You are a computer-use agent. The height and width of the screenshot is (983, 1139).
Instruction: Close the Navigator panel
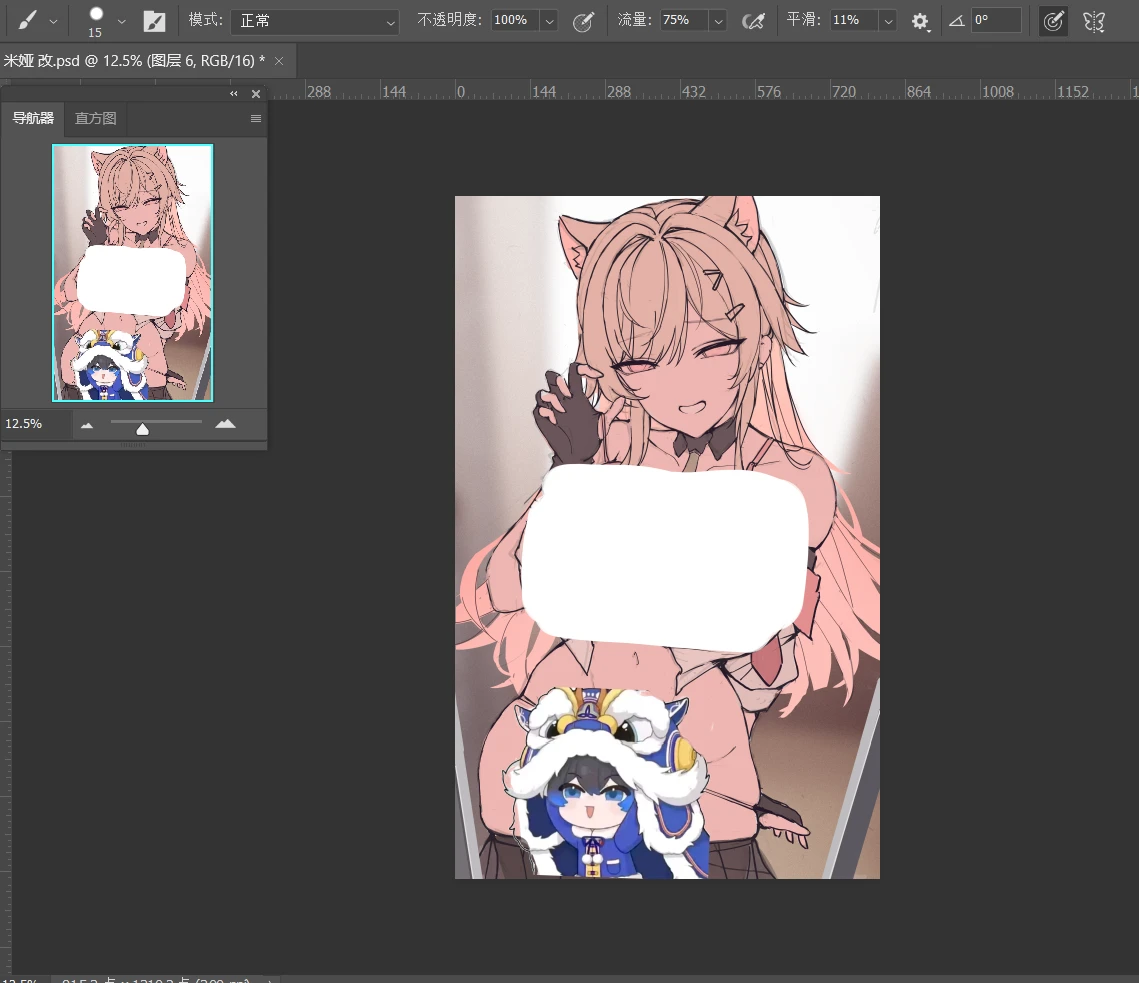click(x=256, y=94)
